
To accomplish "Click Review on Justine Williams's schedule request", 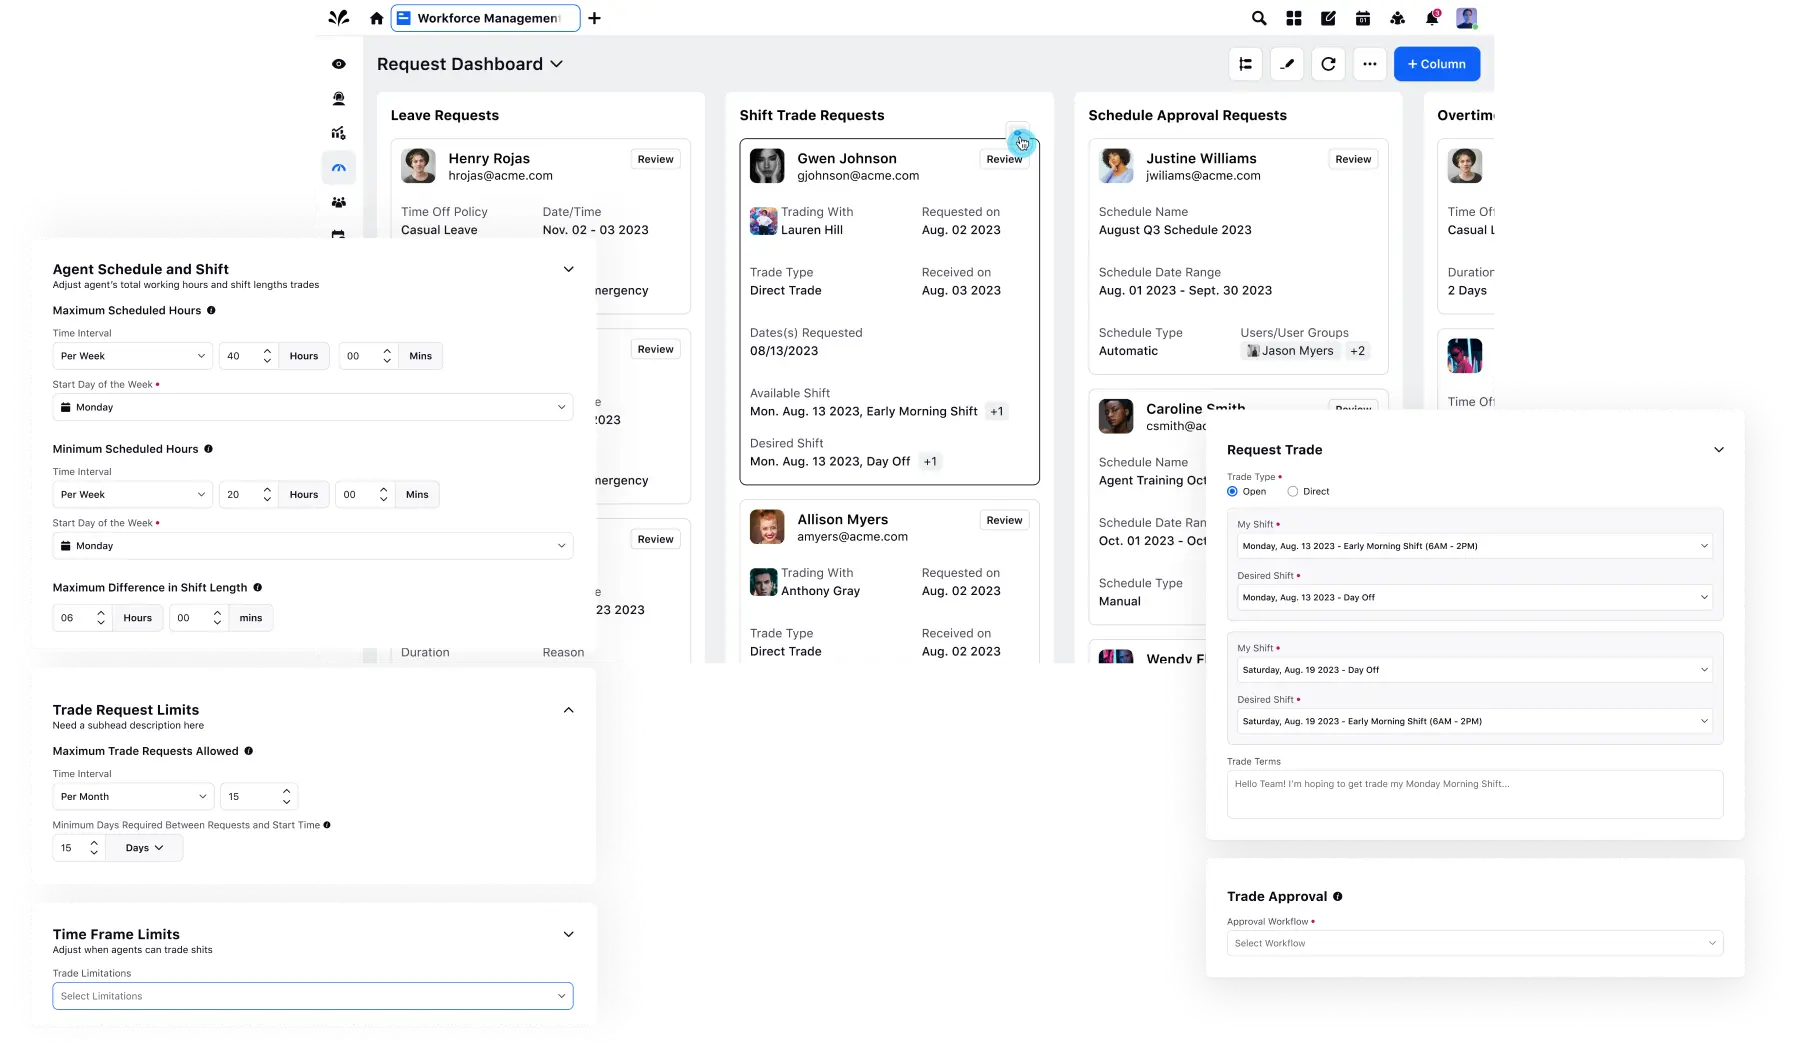I will 1353,159.
